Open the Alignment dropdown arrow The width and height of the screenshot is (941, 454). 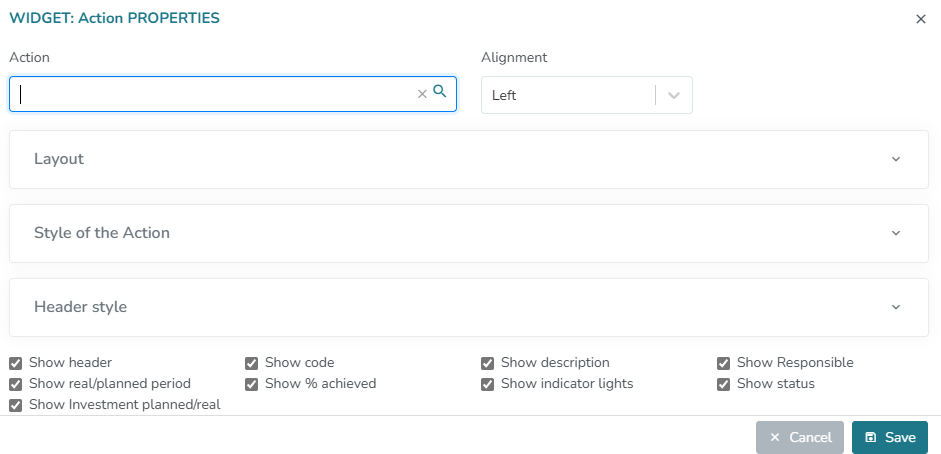tap(674, 96)
